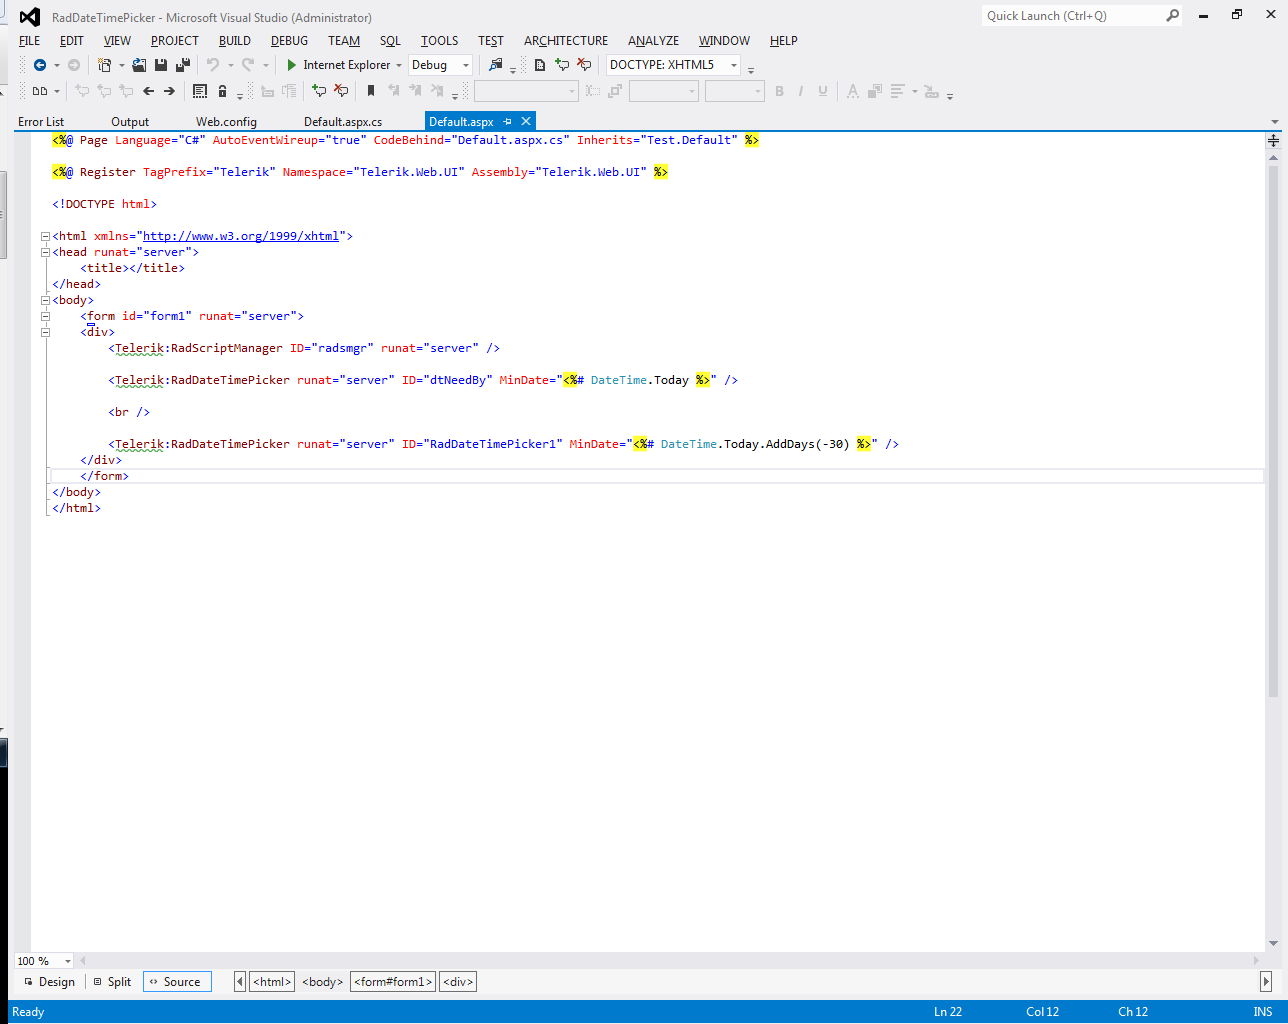Click the <div> breadcrumb tag button
The image size is (1288, 1024).
[x=458, y=982]
